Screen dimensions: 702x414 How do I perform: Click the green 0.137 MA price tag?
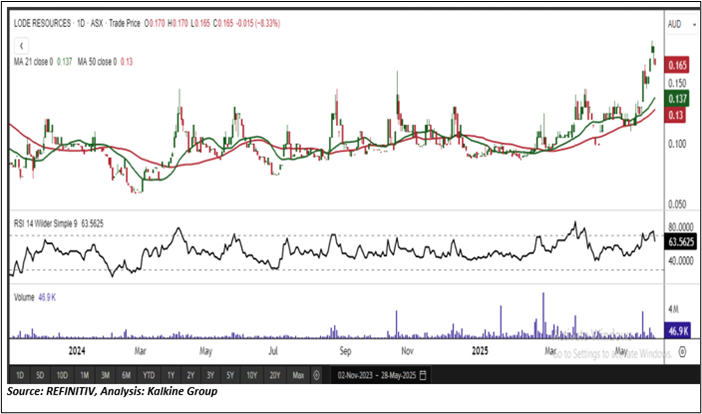(677, 98)
